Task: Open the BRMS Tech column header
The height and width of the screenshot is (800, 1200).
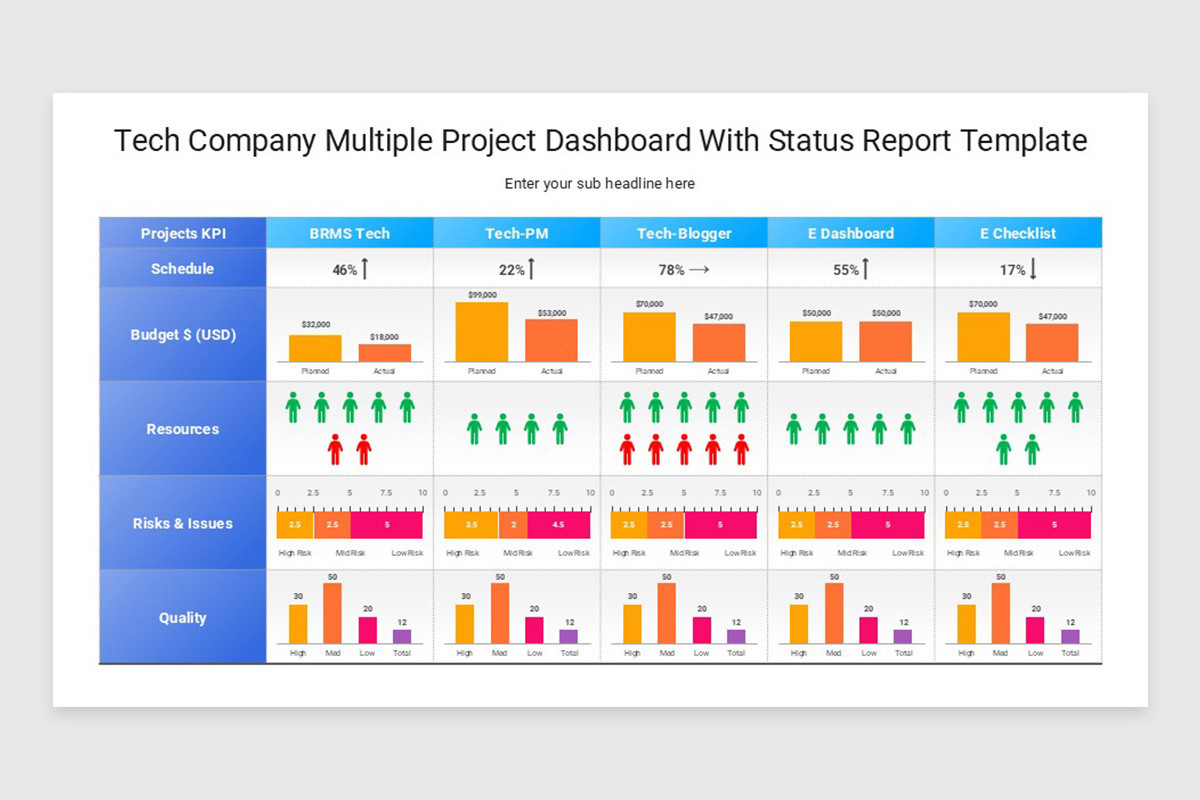Action: (x=349, y=233)
